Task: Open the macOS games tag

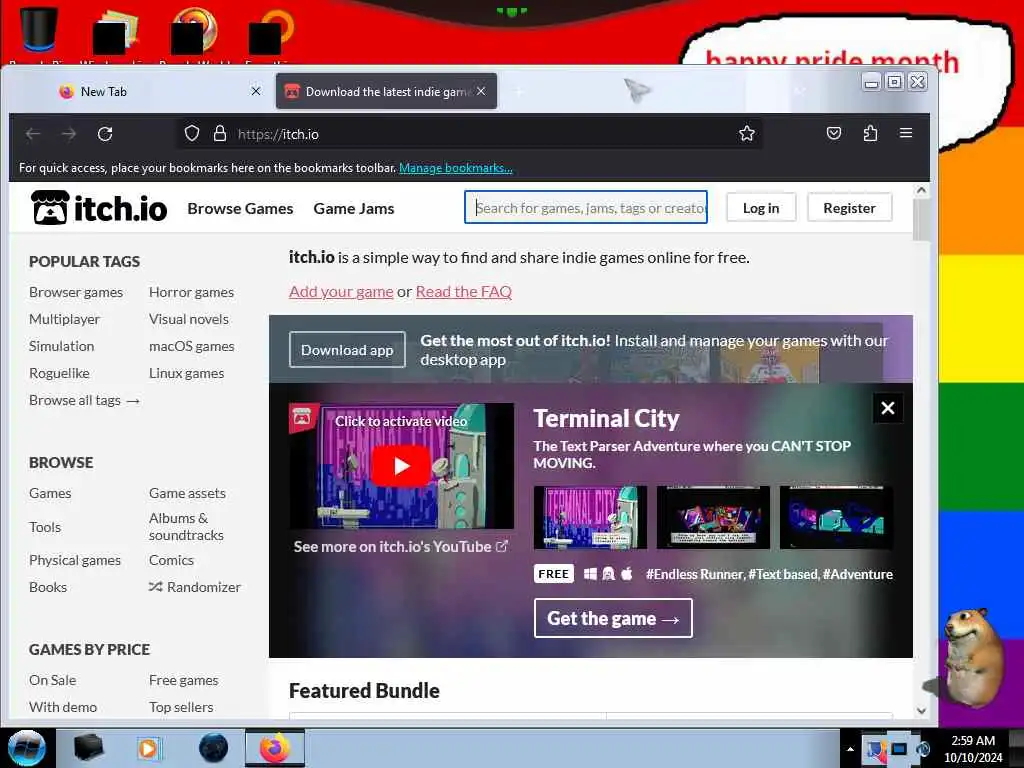Action: (x=191, y=346)
